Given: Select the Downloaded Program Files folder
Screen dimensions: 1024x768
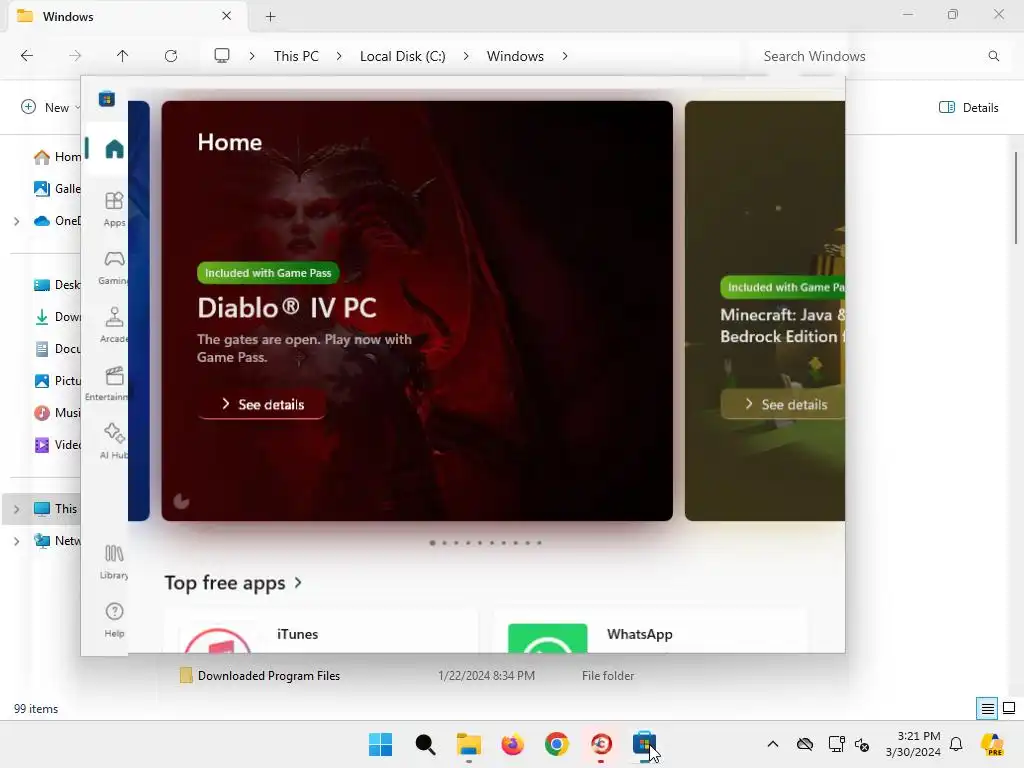Looking at the screenshot, I should (268, 676).
